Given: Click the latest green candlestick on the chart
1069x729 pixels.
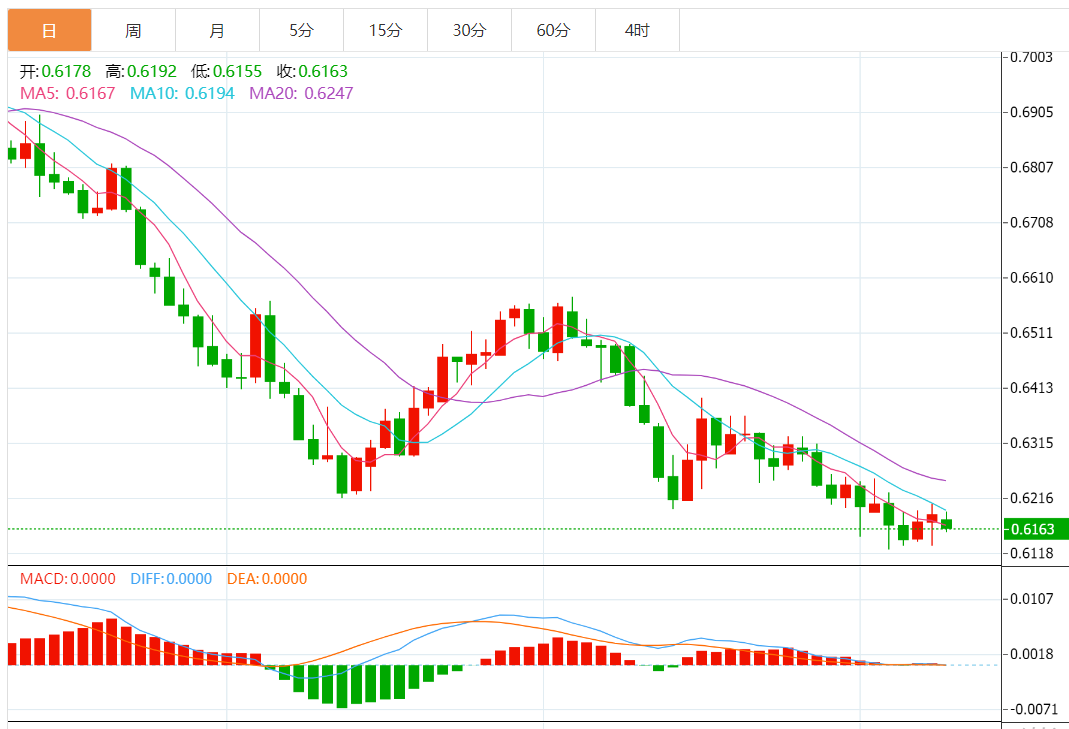Looking at the screenshot, I should click(946, 524).
